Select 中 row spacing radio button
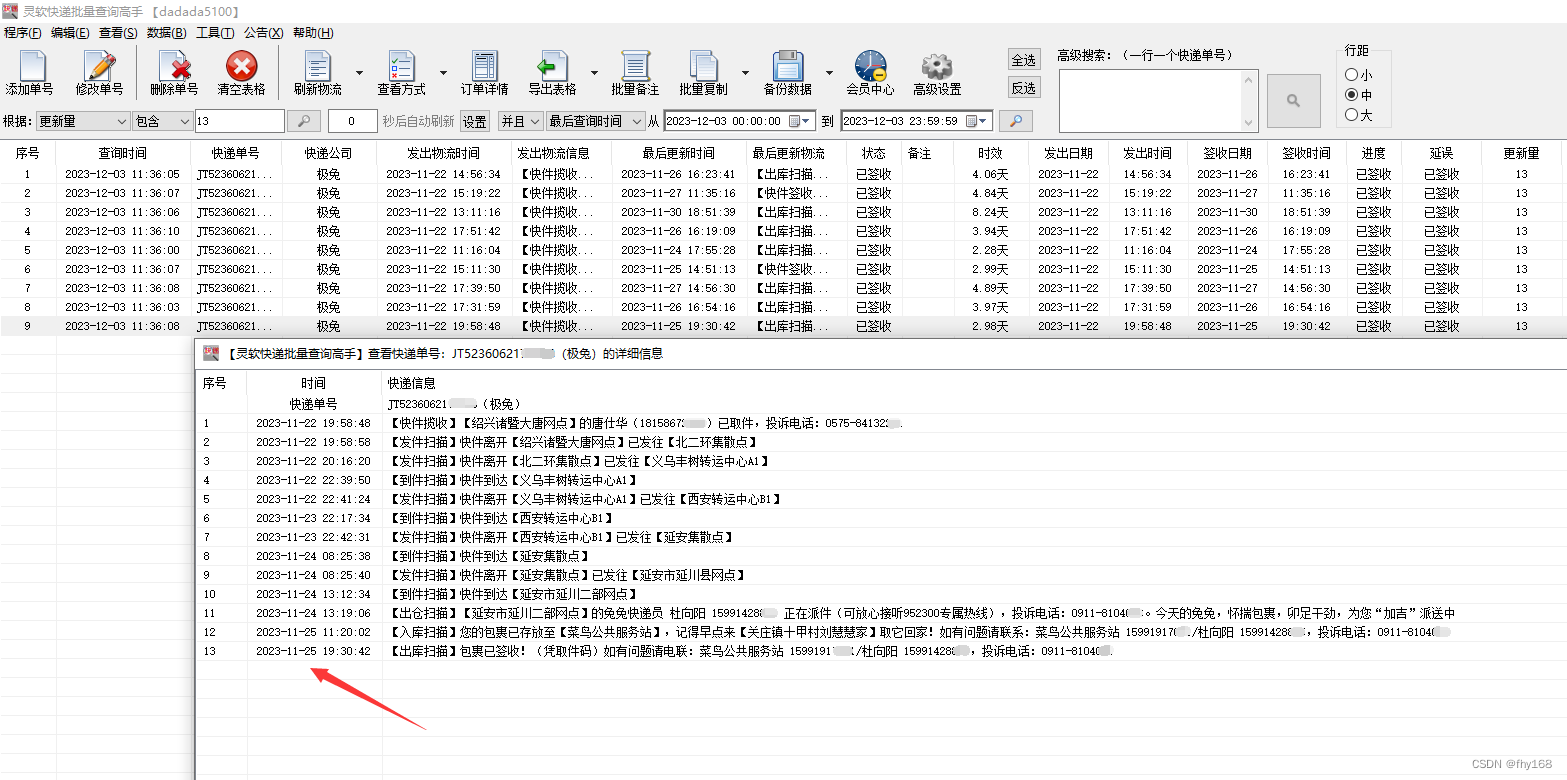This screenshot has width=1567, height=780. (1352, 95)
